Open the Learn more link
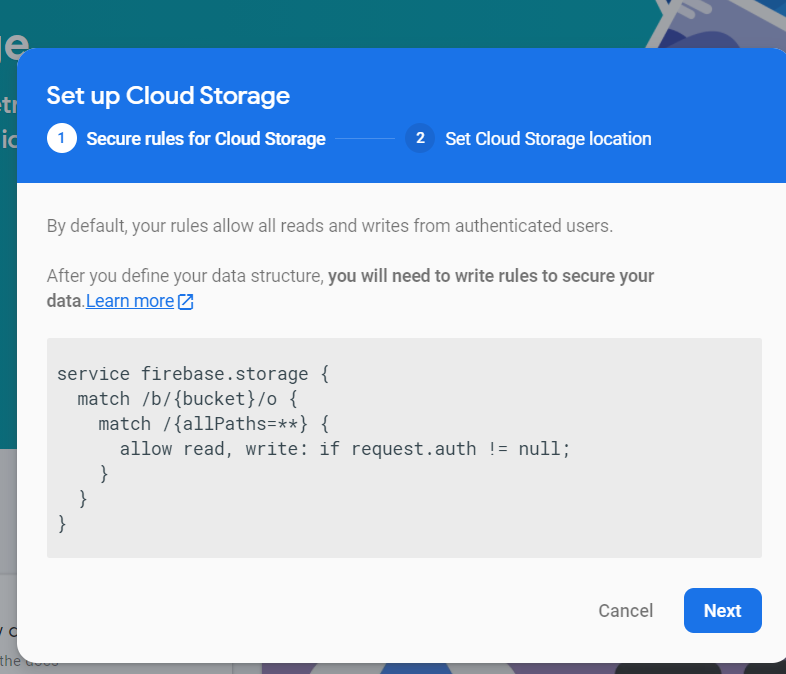This screenshot has width=786, height=674. [x=130, y=301]
